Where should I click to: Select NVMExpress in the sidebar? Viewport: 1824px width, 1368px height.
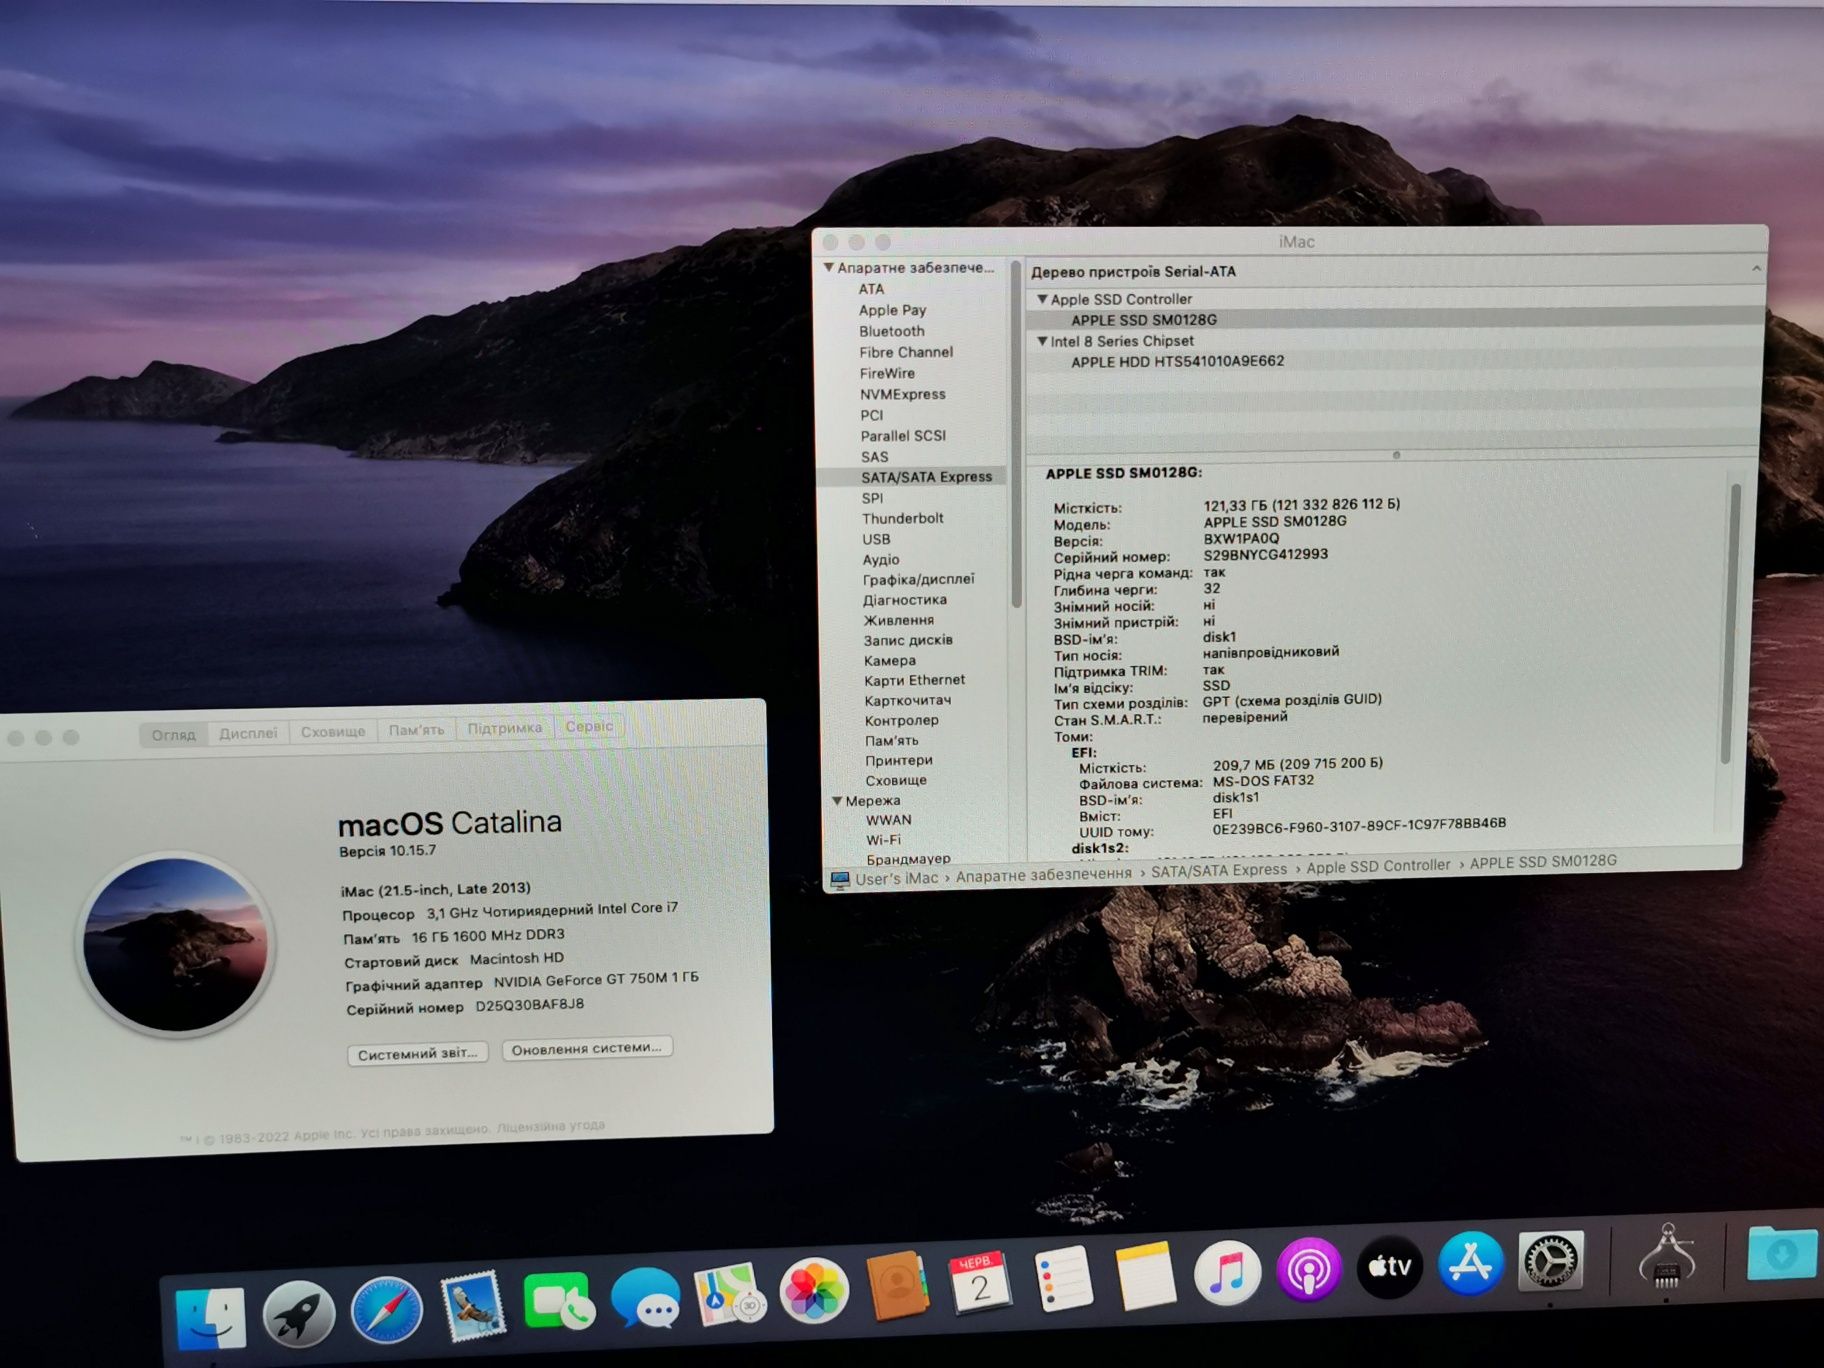click(x=902, y=394)
